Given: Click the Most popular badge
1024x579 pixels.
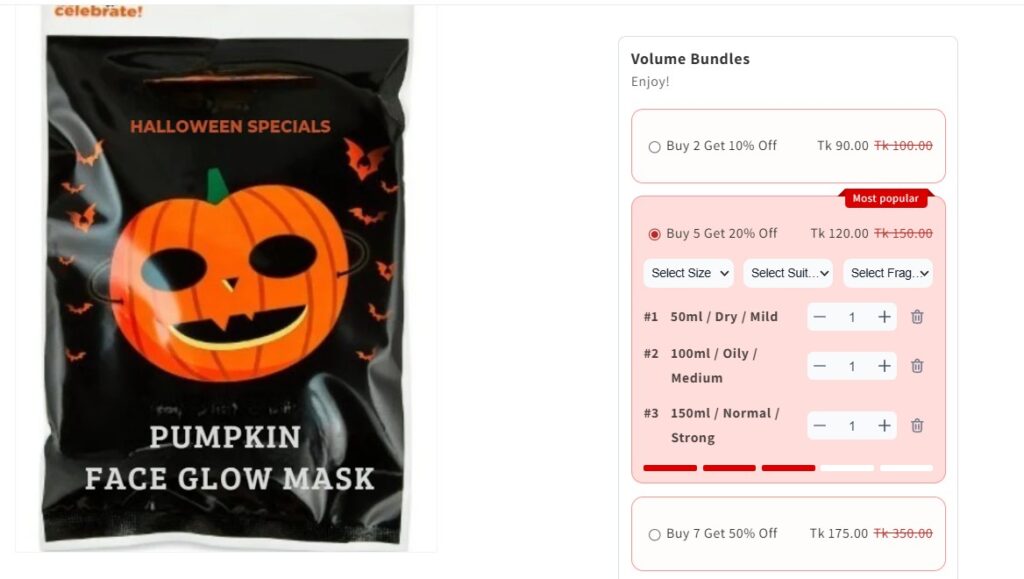Looking at the screenshot, I should click(x=886, y=198).
